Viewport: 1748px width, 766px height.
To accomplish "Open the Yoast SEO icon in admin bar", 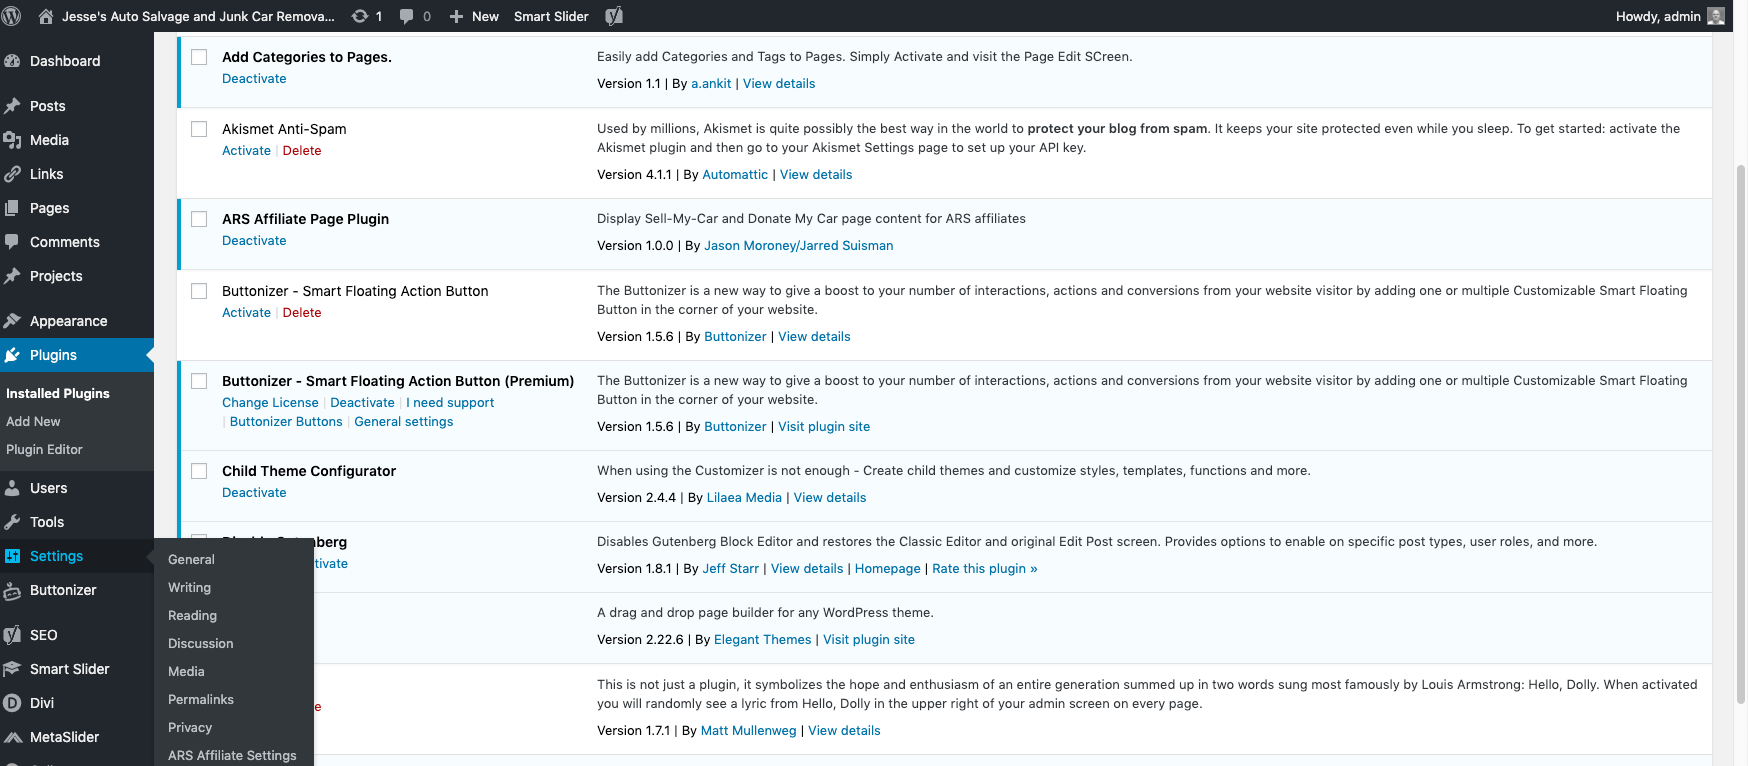I will tap(614, 16).
